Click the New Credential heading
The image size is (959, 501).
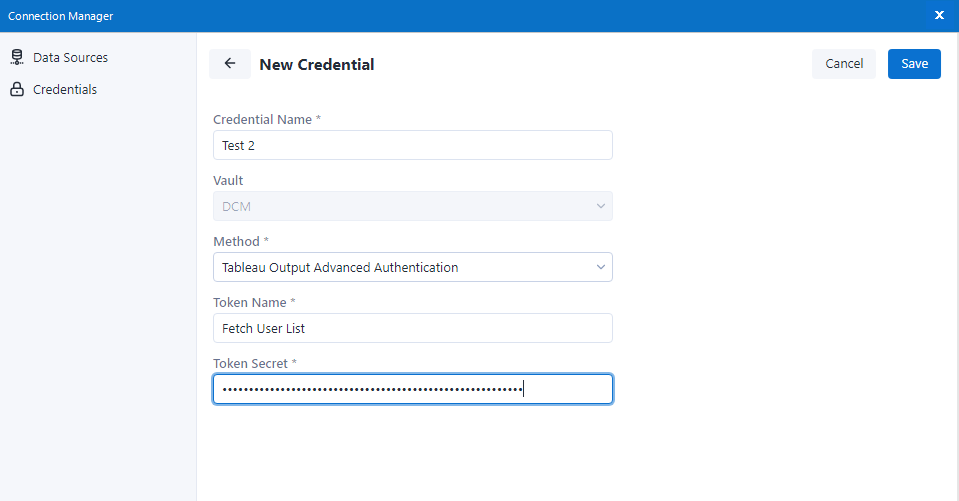click(317, 64)
